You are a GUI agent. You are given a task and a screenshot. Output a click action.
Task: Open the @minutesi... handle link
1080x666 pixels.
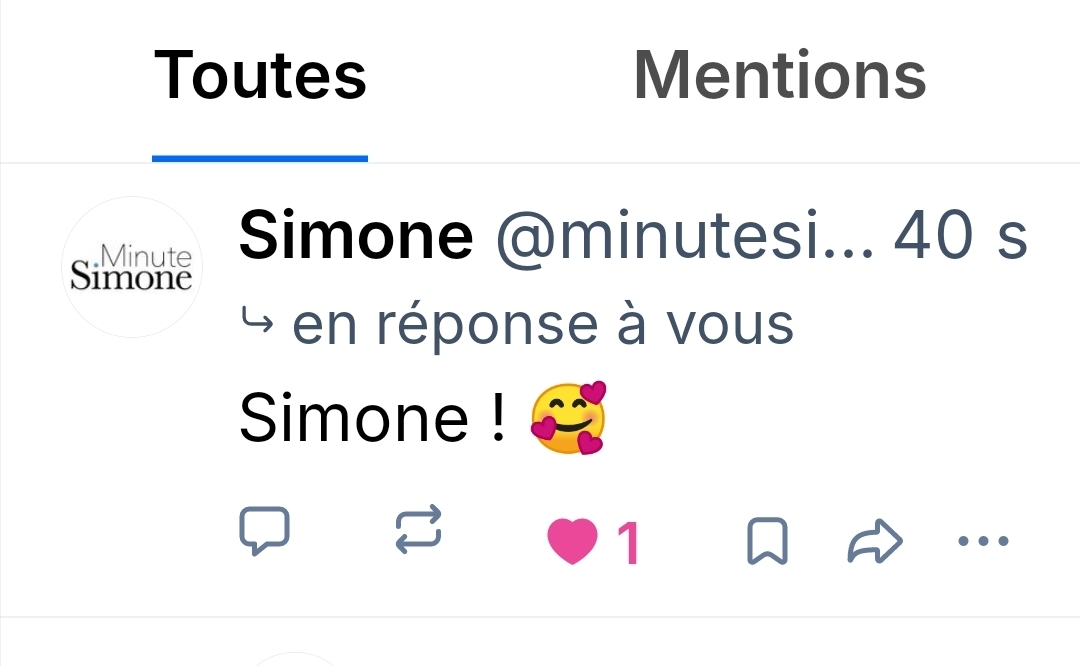click(x=684, y=237)
